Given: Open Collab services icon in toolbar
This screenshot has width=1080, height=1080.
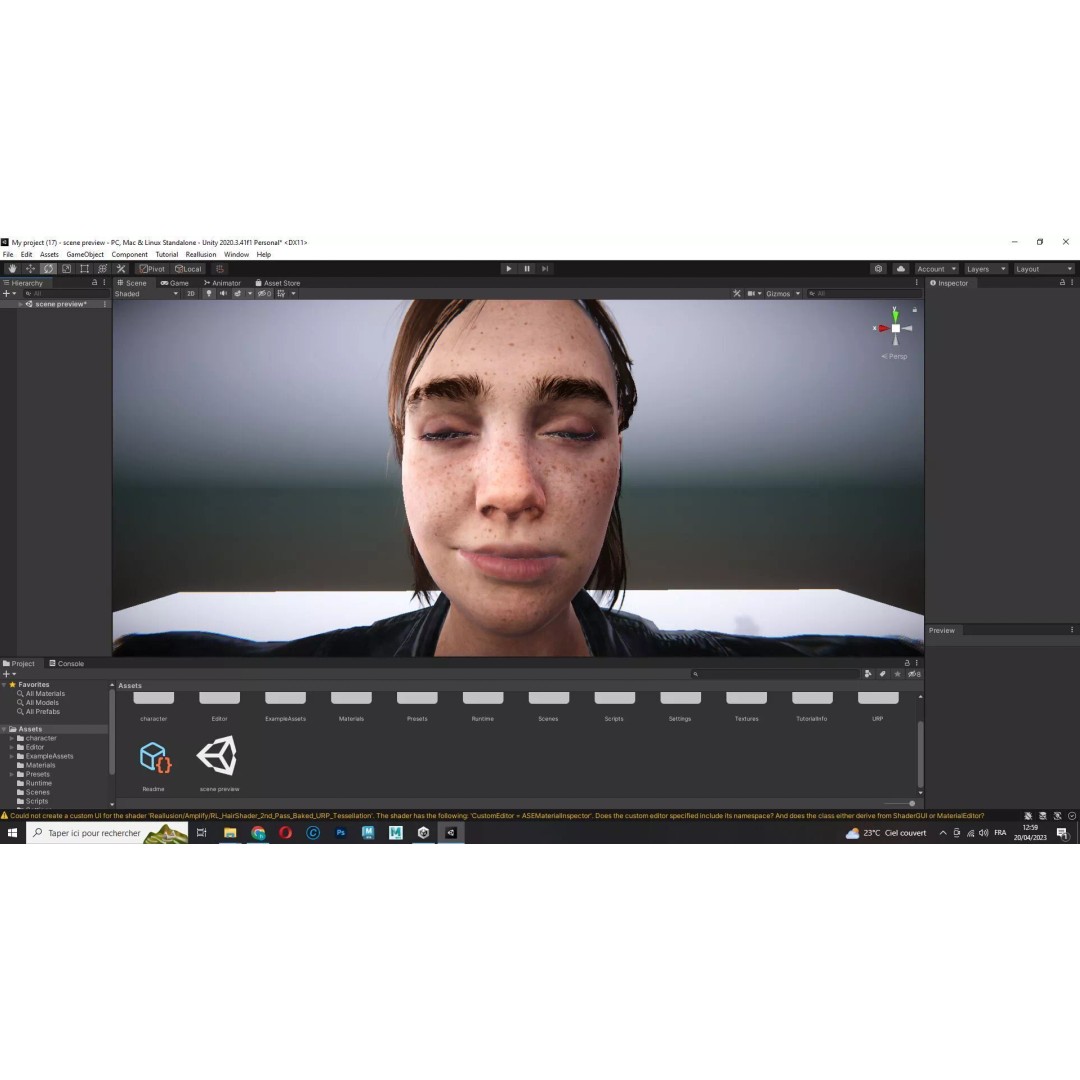Looking at the screenshot, I should (878, 269).
